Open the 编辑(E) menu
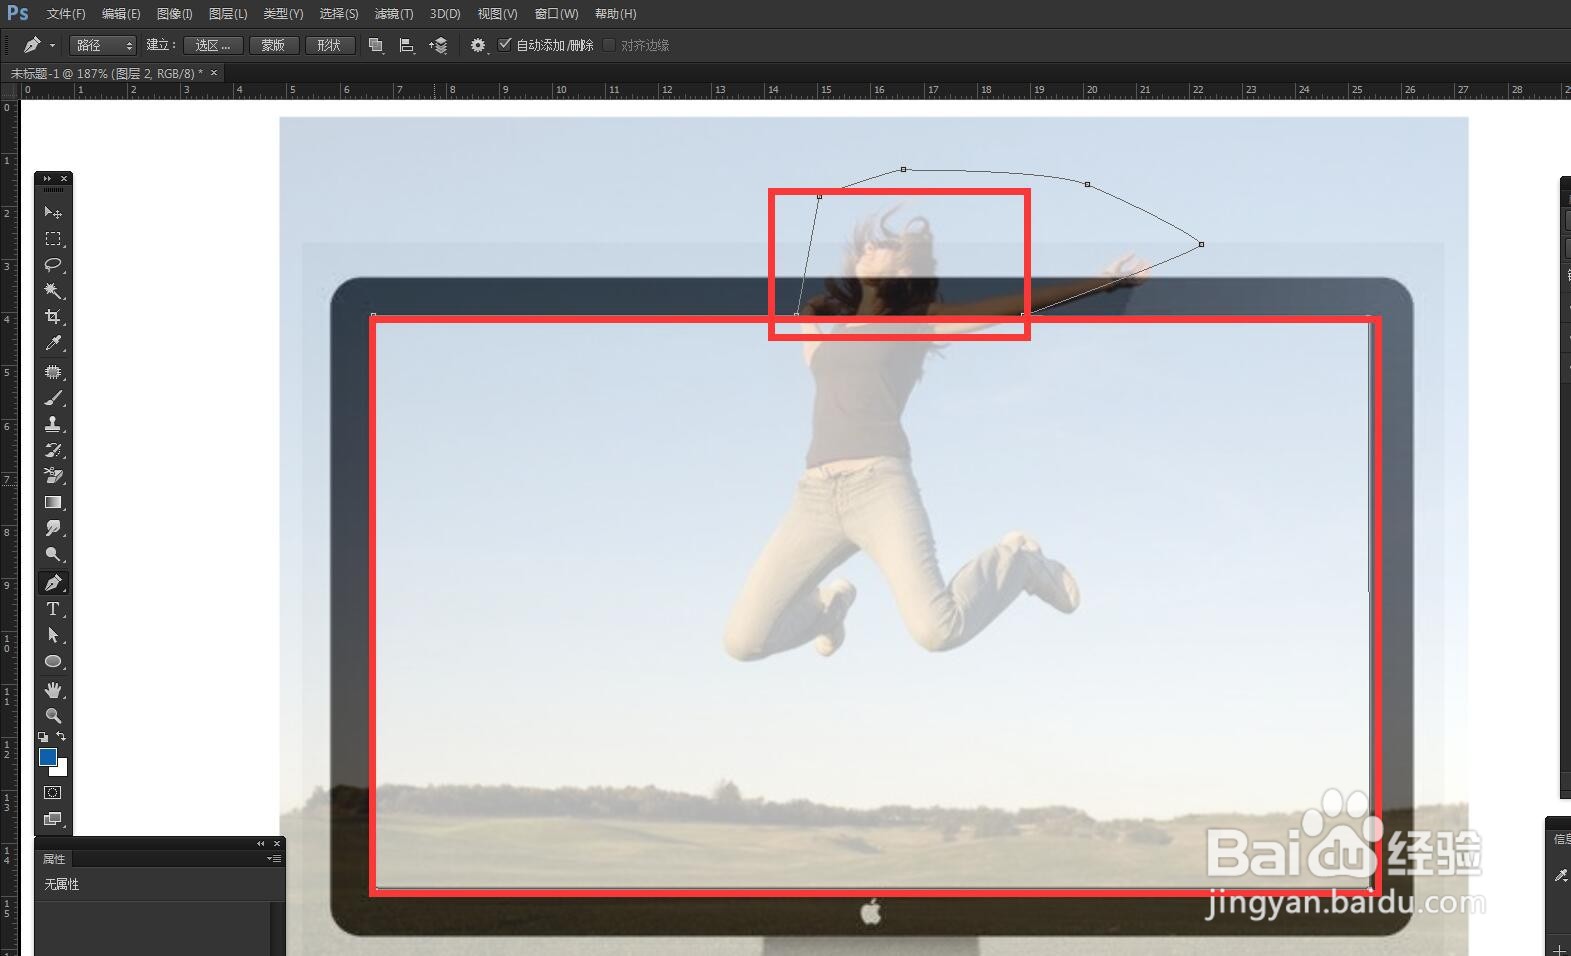Image resolution: width=1571 pixels, height=956 pixels. tap(121, 14)
